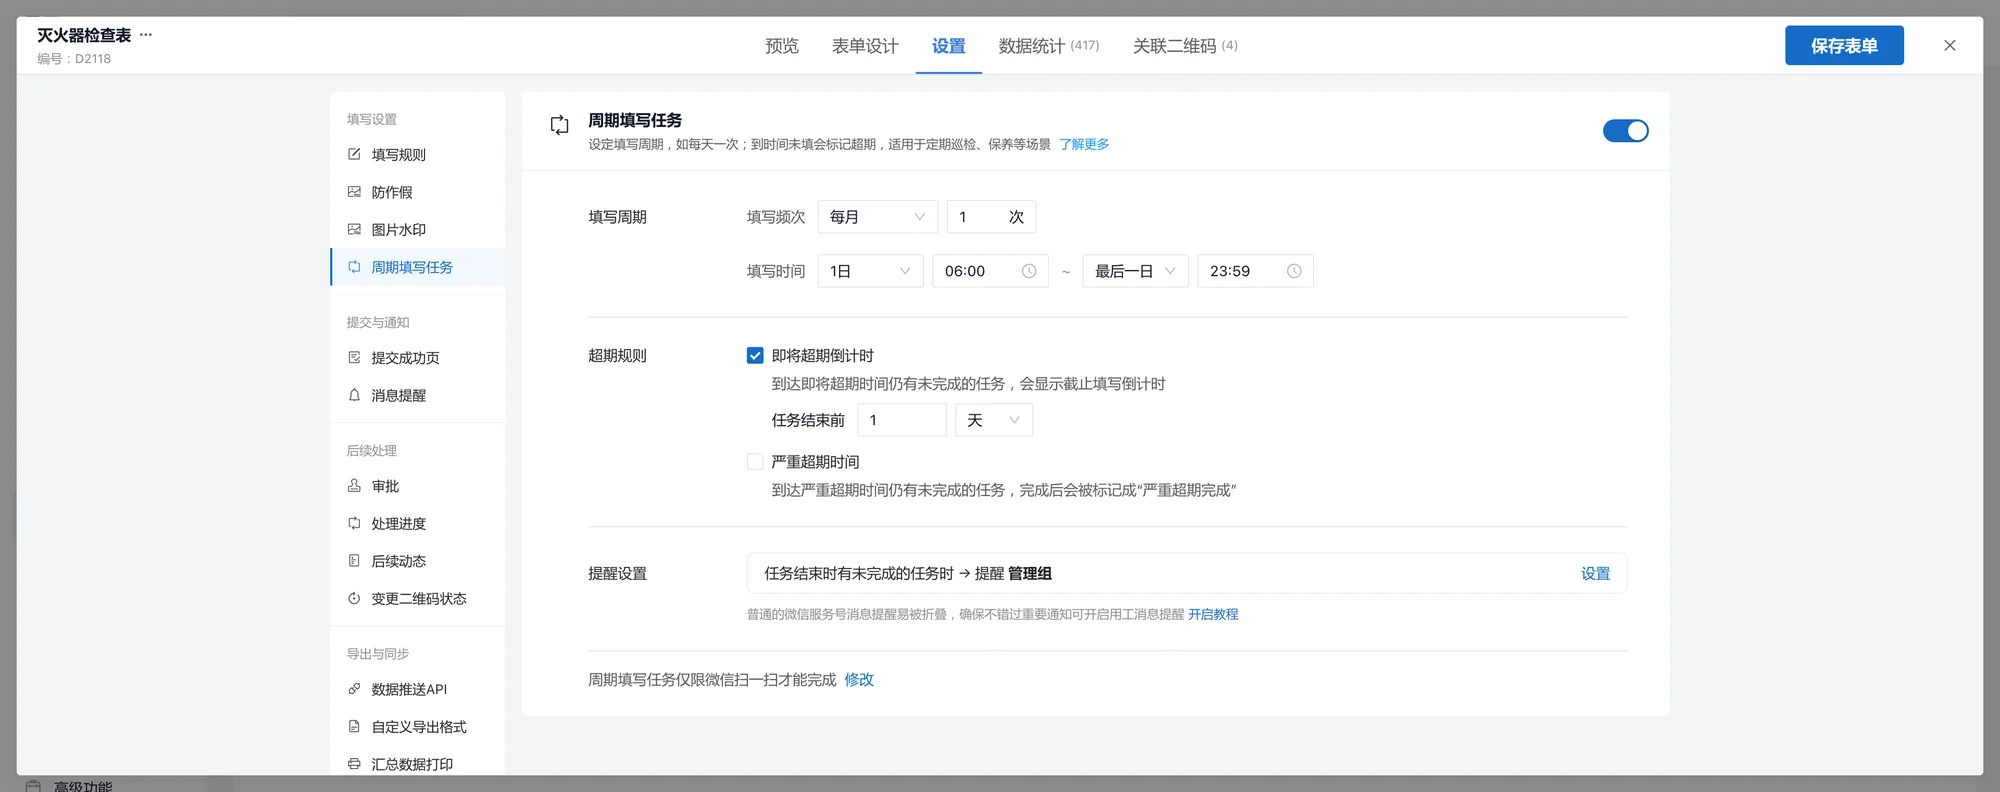
Task: Turn off the 周期填写任务 switch
Action: point(1626,131)
